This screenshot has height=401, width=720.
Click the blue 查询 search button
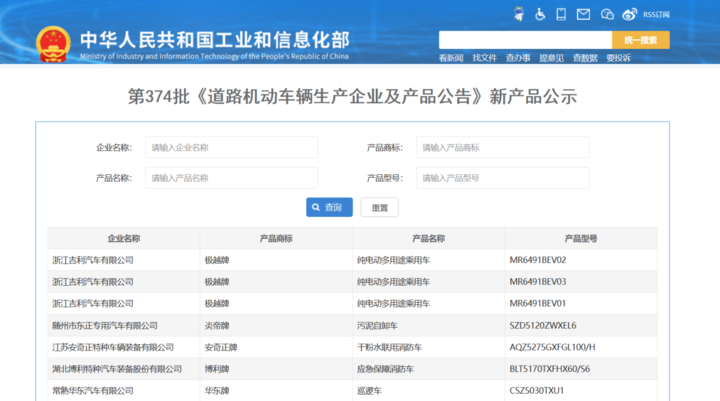point(329,207)
